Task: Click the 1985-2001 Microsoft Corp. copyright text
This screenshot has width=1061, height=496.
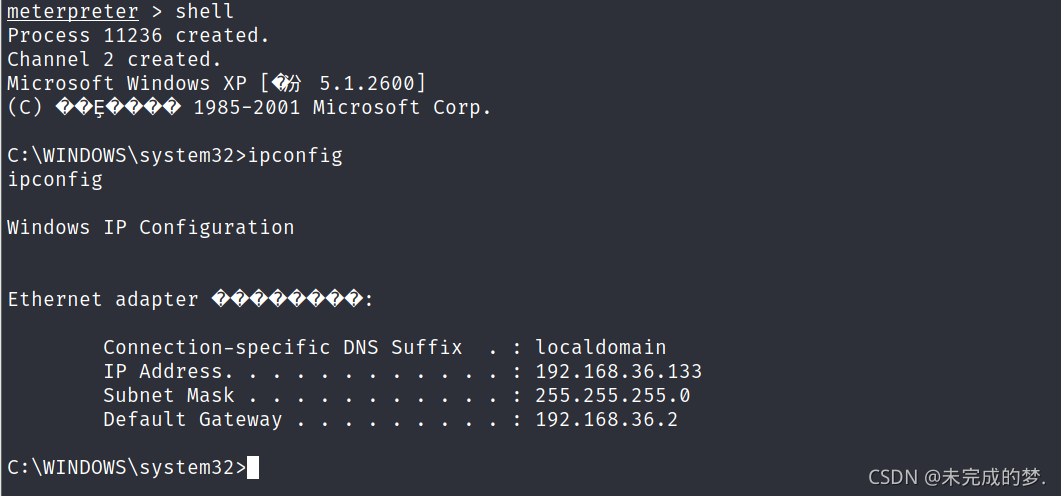Action: pyautogui.click(x=342, y=108)
